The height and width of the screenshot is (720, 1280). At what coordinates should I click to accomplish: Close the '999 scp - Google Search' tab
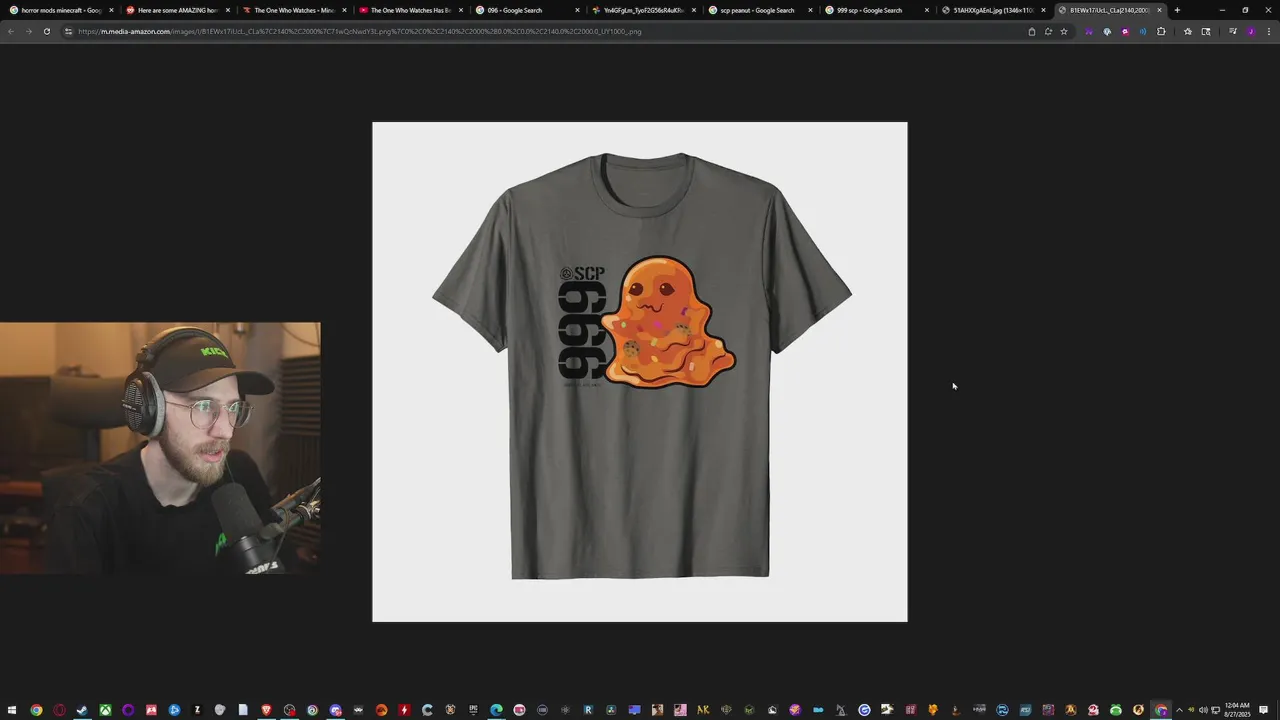pos(927,10)
